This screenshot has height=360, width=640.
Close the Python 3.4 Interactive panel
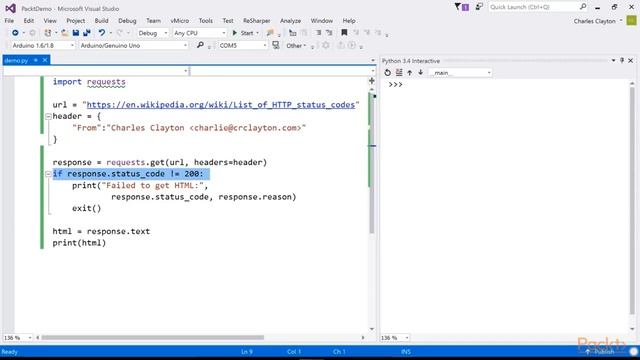(x=631, y=60)
